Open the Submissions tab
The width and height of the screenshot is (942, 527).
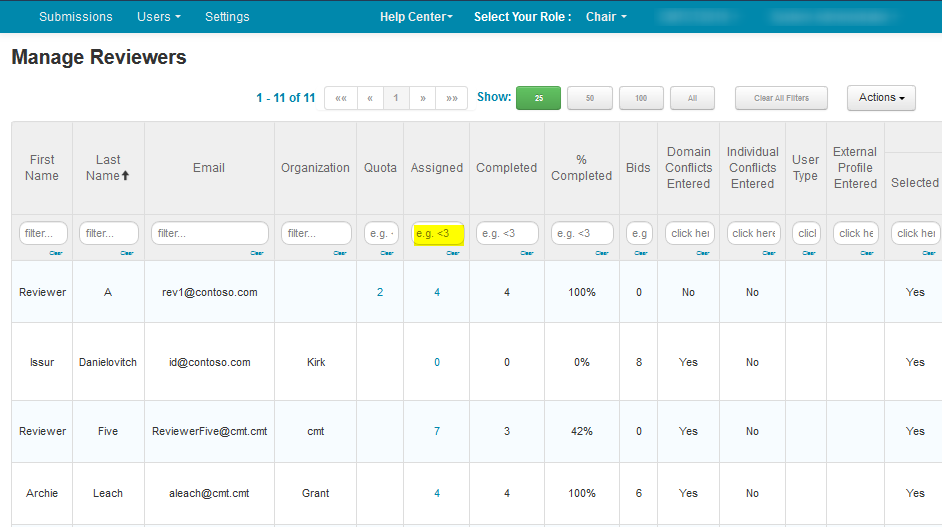point(76,17)
